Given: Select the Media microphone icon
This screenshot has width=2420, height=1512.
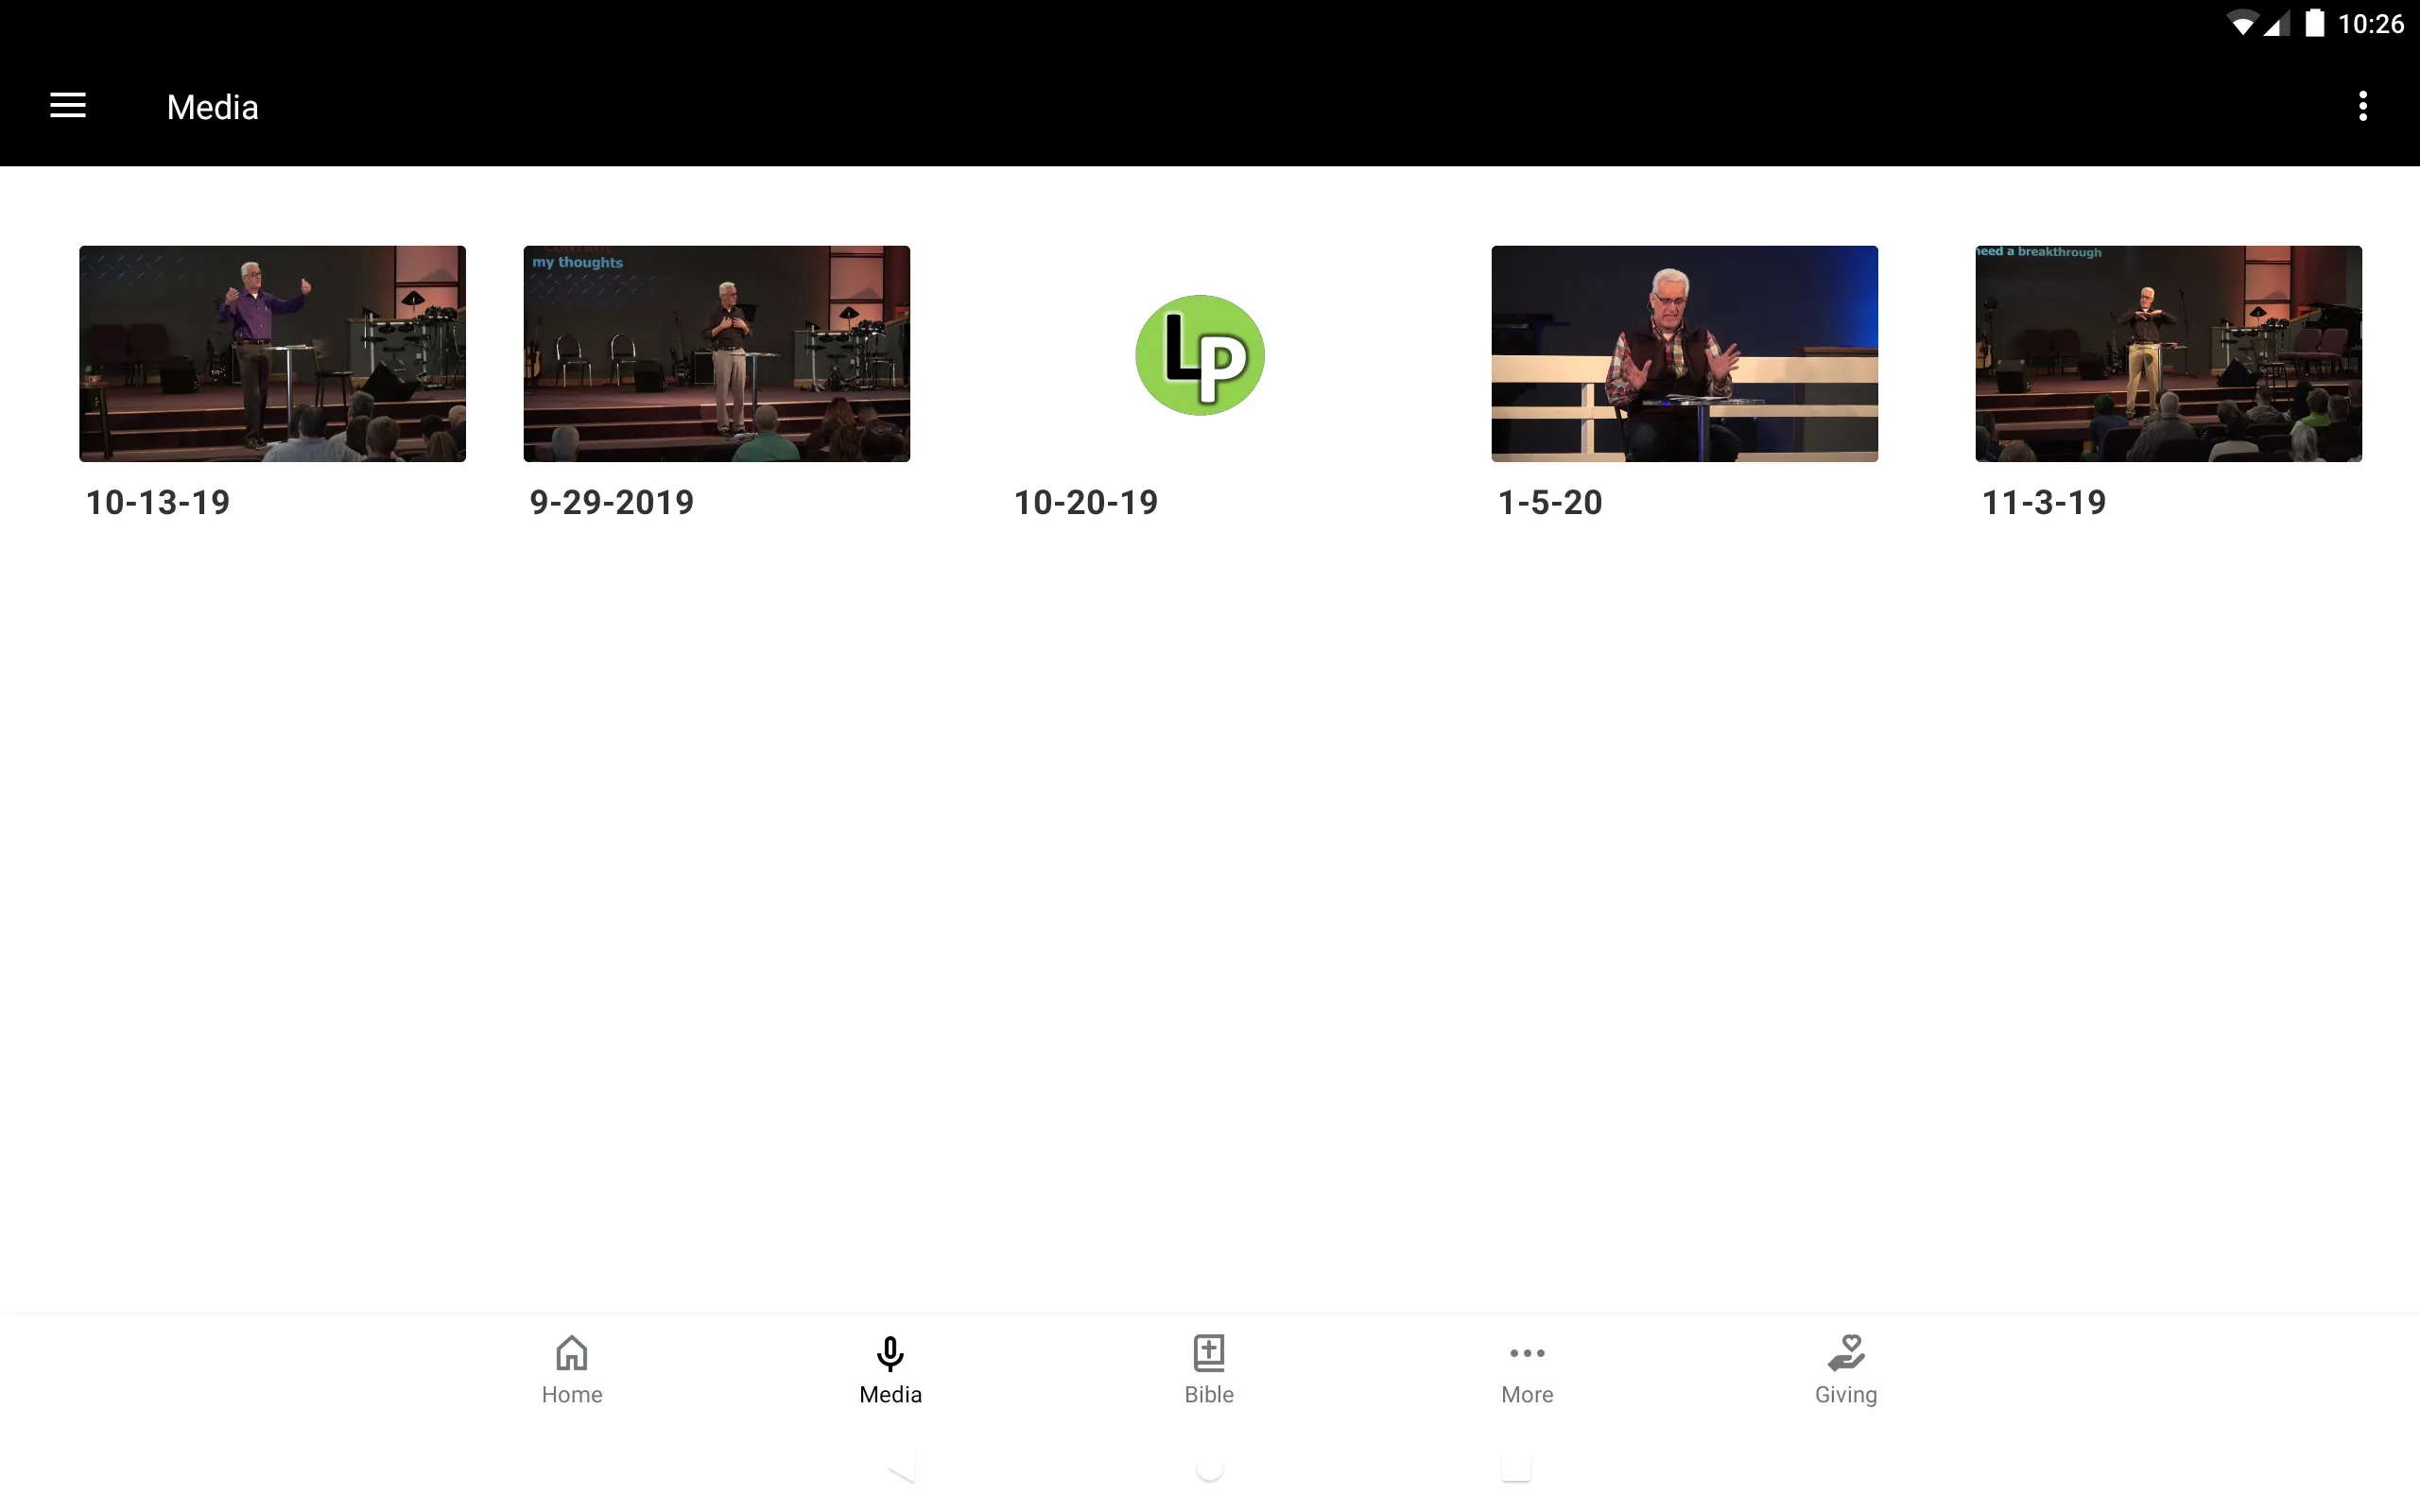Looking at the screenshot, I should (x=890, y=1353).
